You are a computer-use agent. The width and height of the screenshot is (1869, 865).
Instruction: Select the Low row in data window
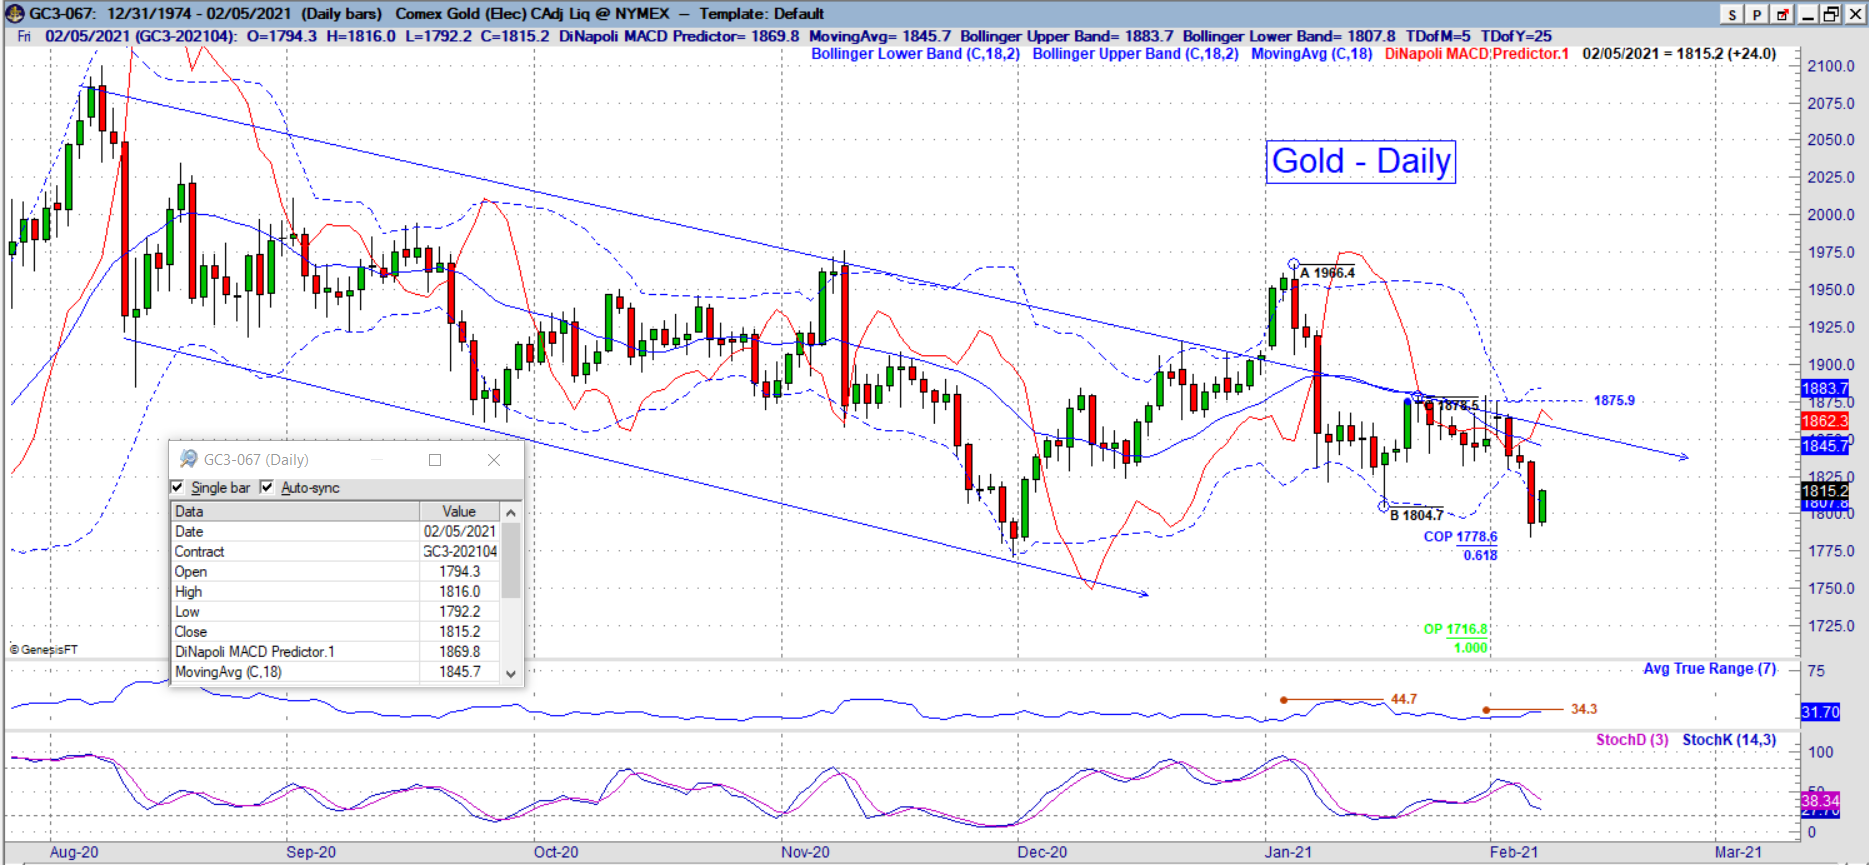336,612
